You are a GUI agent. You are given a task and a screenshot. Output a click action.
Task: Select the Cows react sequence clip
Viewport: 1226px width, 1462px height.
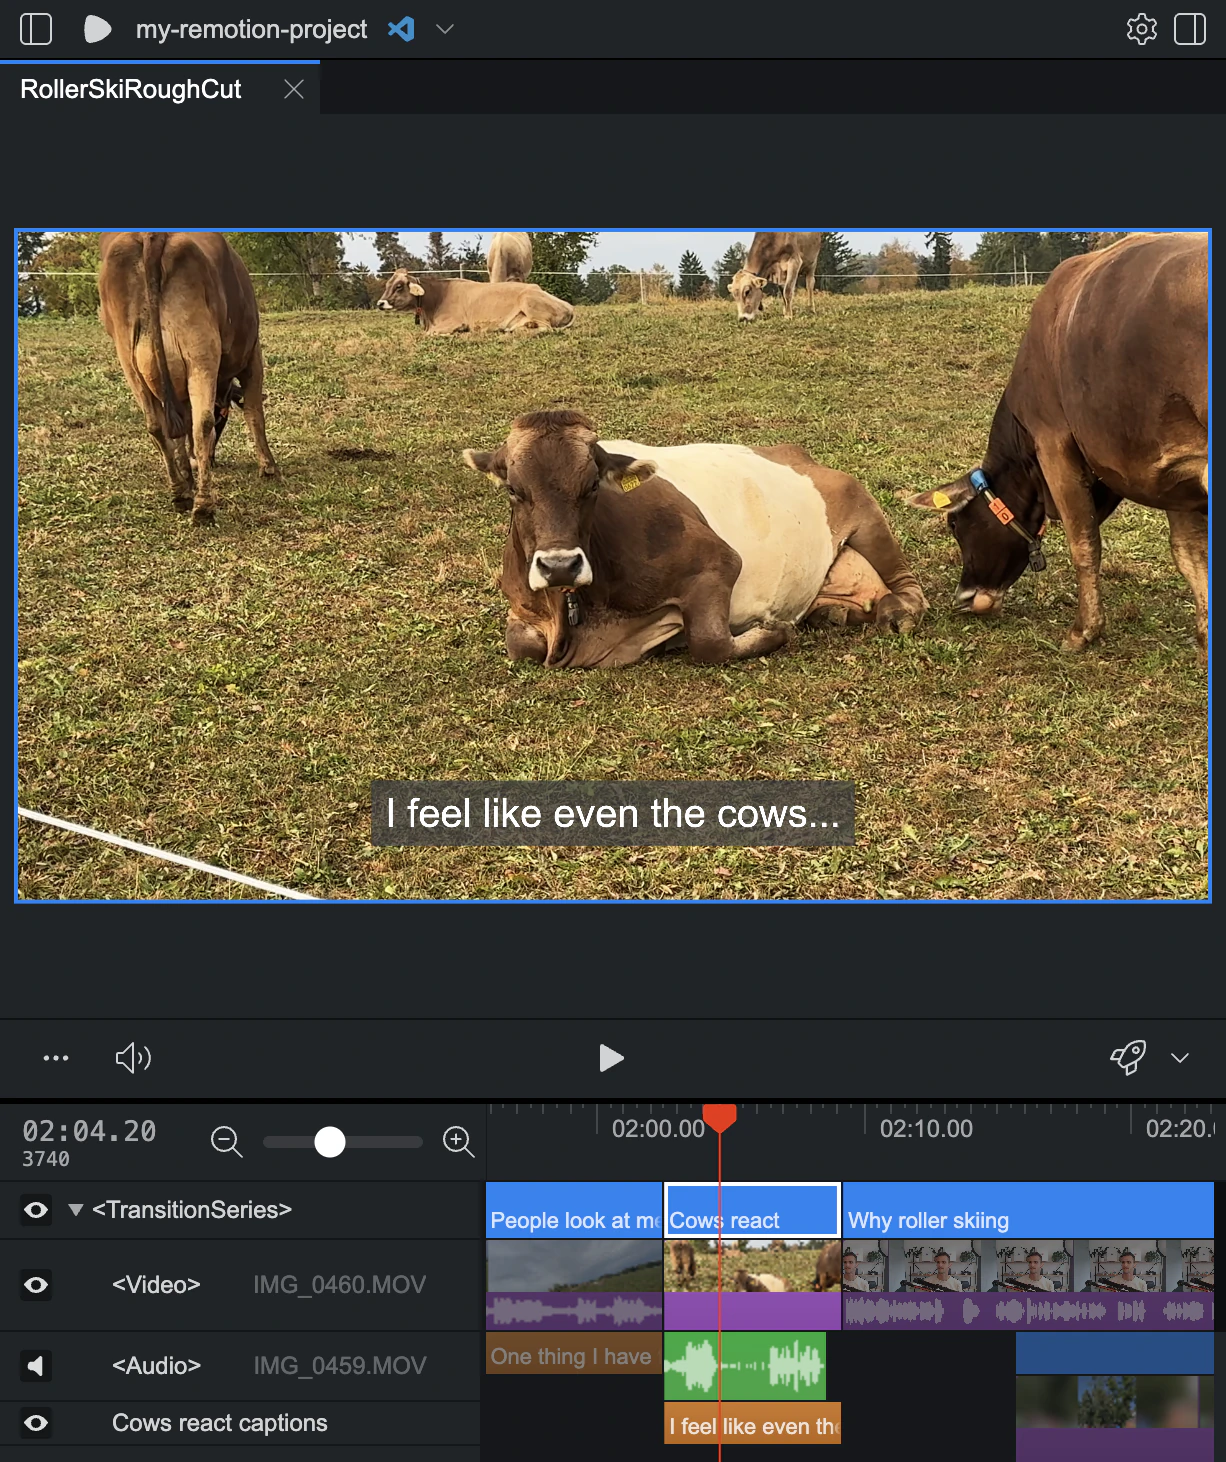tap(752, 1211)
